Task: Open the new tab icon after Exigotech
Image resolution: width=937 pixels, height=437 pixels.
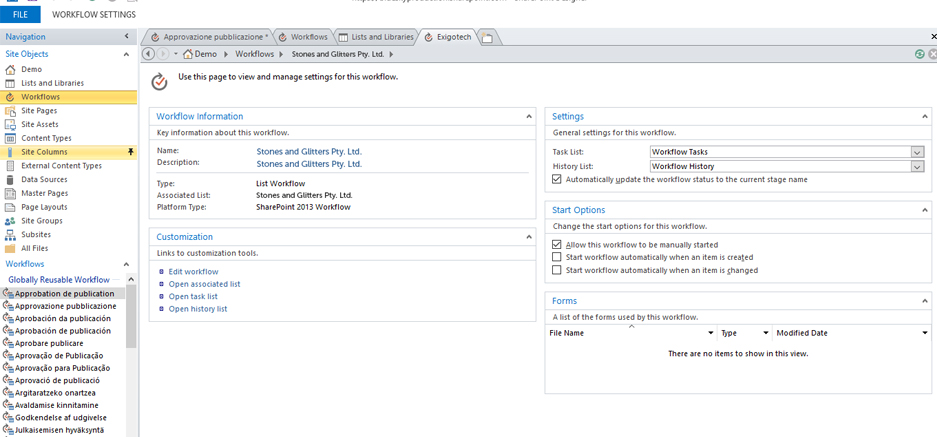Action: [488, 38]
